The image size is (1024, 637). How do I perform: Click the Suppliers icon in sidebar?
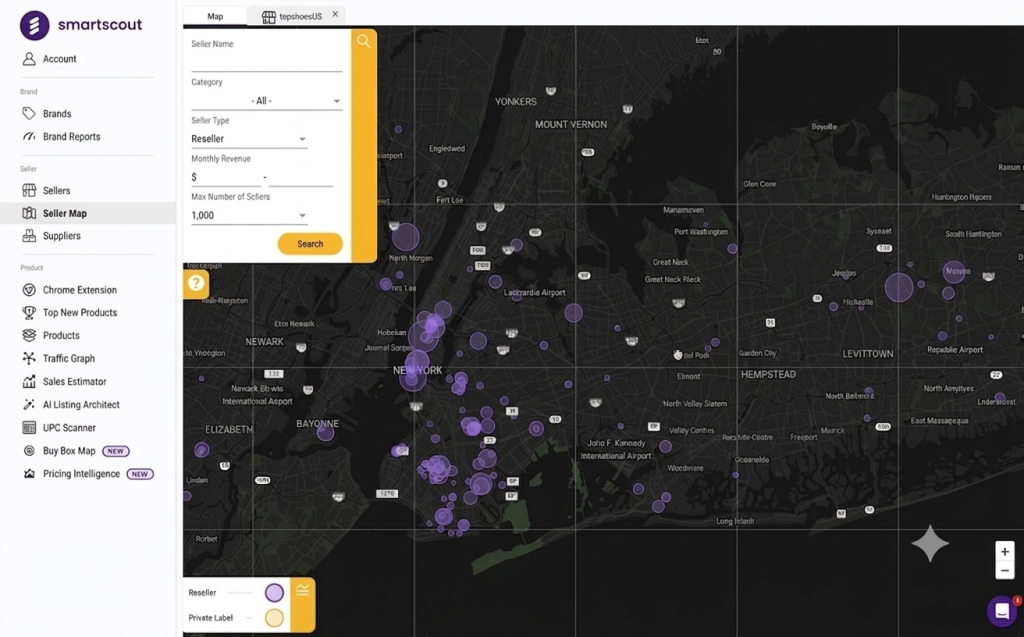29,236
